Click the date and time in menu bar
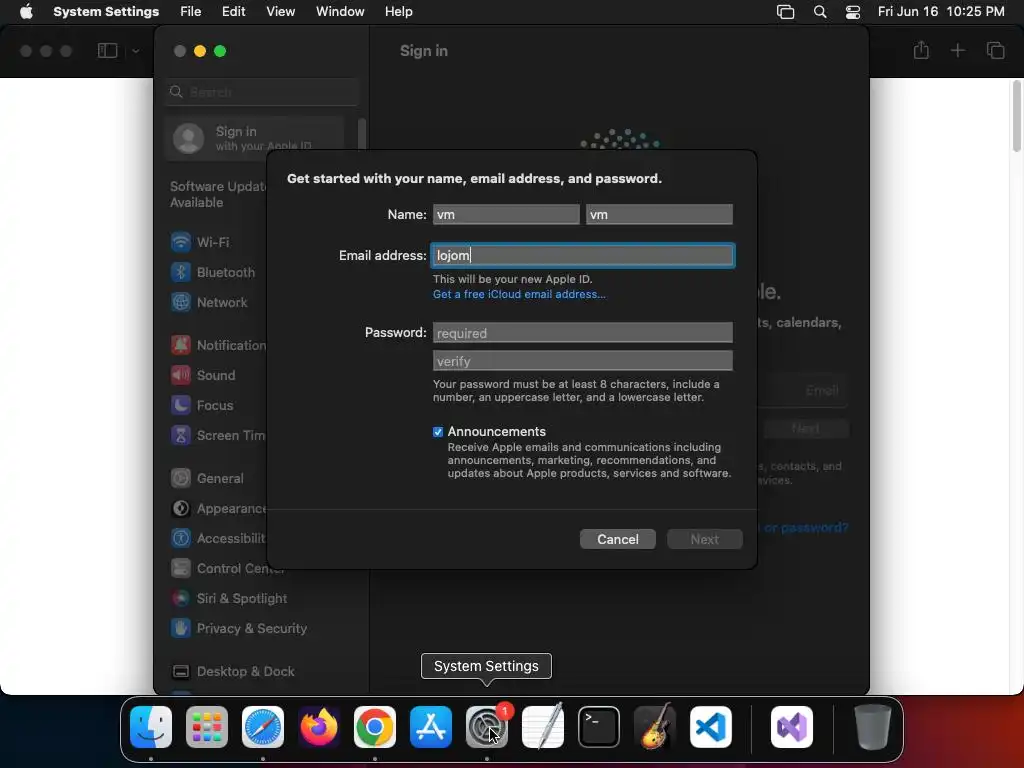This screenshot has height=768, width=1024. click(x=941, y=12)
